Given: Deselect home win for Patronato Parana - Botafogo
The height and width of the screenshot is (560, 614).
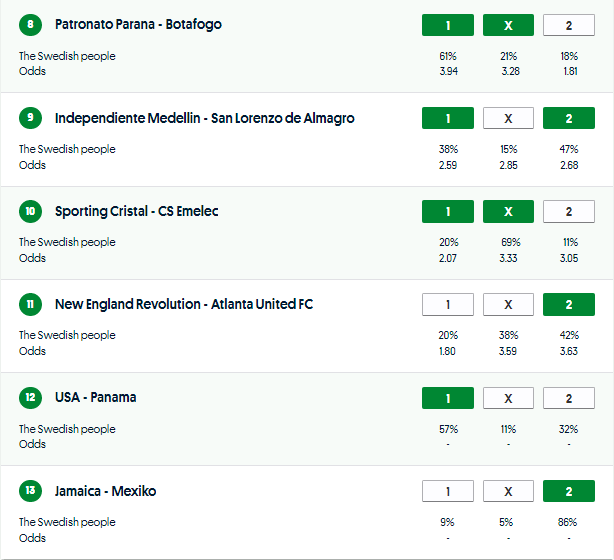Looking at the screenshot, I should pos(448,25).
